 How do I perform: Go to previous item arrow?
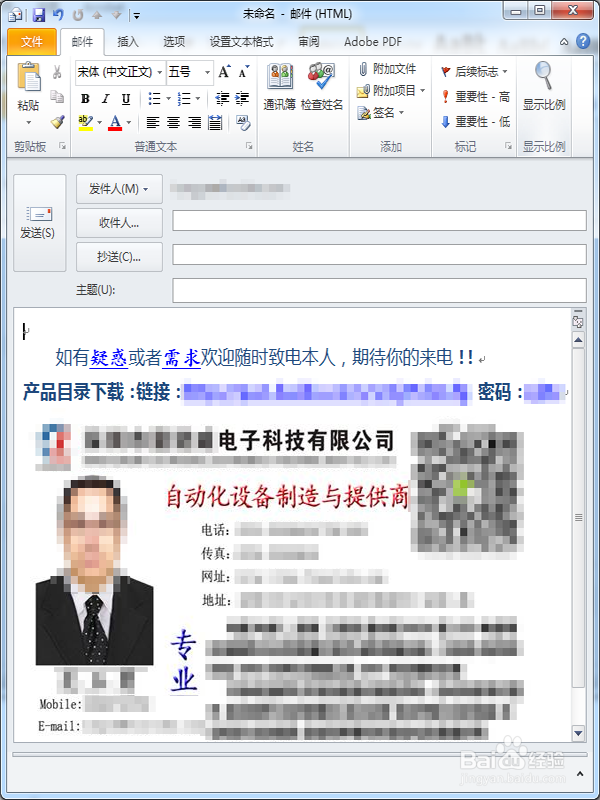click(x=97, y=15)
